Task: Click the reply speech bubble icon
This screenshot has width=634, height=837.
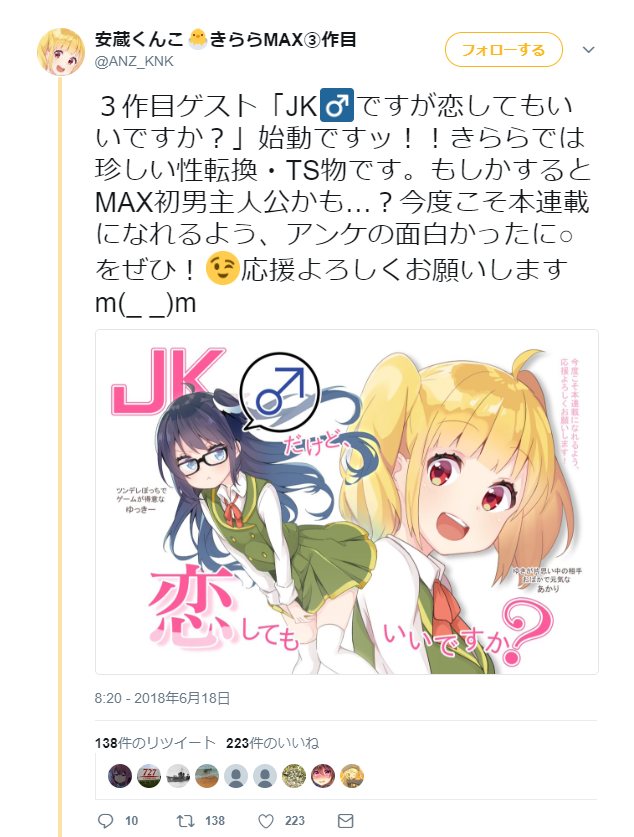Action: (106, 820)
